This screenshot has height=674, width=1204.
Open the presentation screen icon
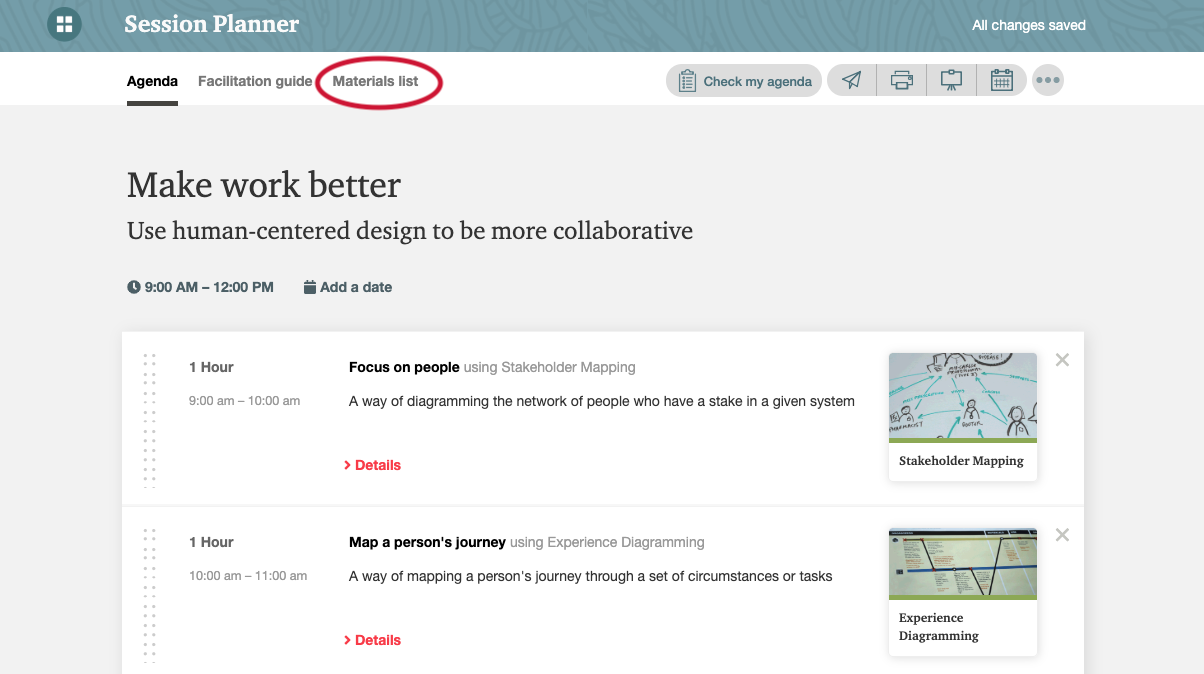[x=952, y=81]
